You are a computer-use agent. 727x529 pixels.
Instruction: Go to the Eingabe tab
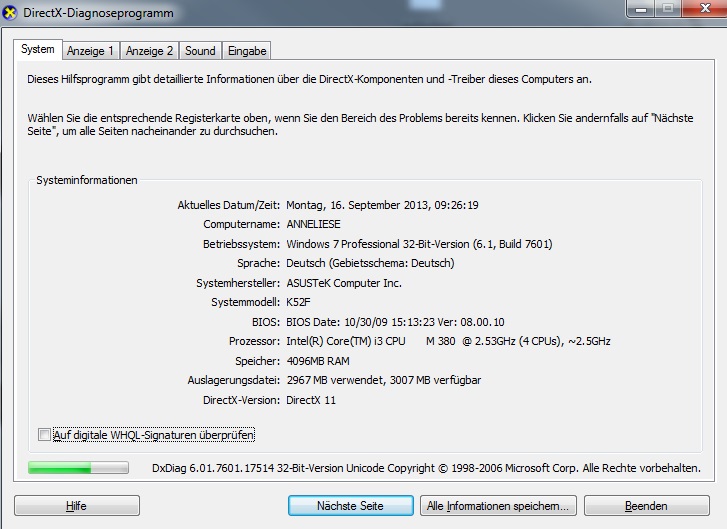(247, 51)
